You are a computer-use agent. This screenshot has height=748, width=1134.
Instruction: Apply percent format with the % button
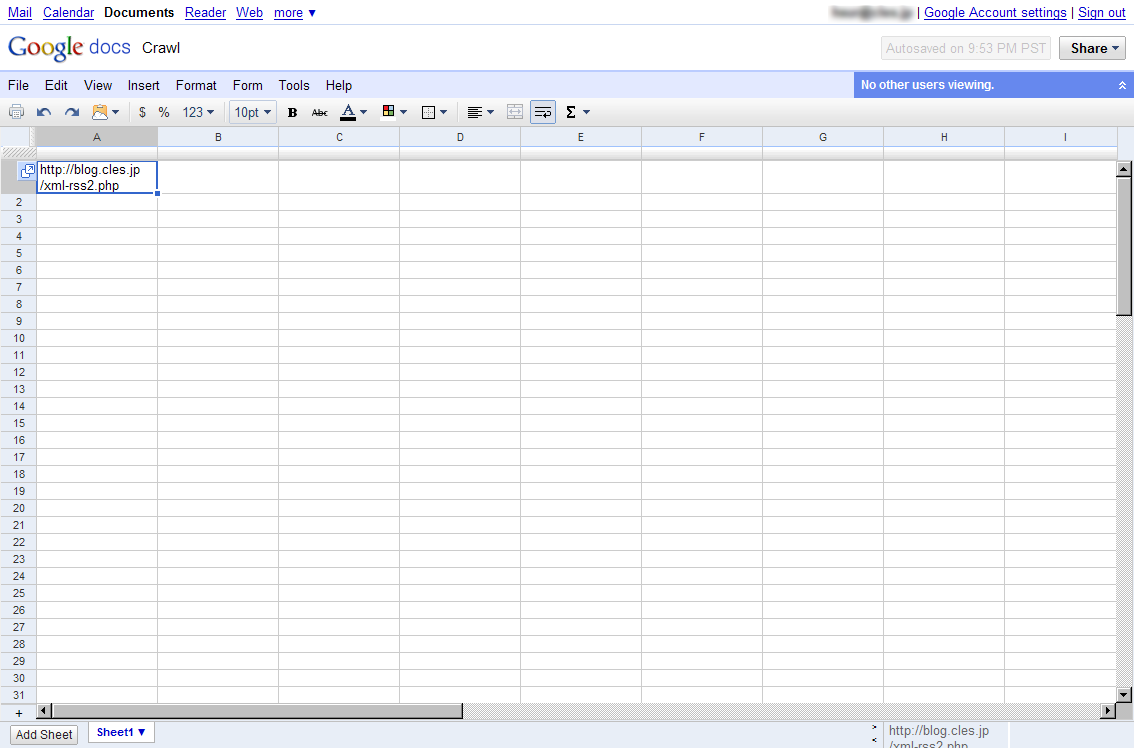click(164, 112)
